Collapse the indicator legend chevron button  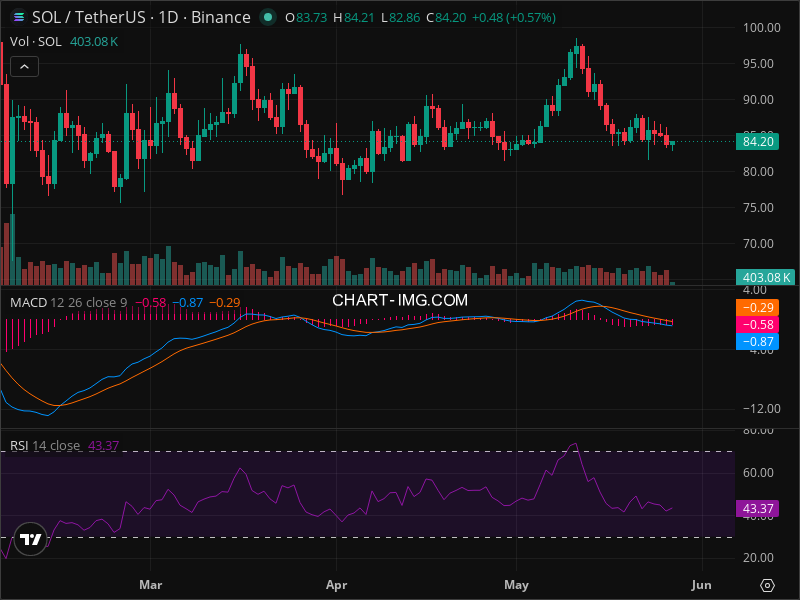coord(24,67)
